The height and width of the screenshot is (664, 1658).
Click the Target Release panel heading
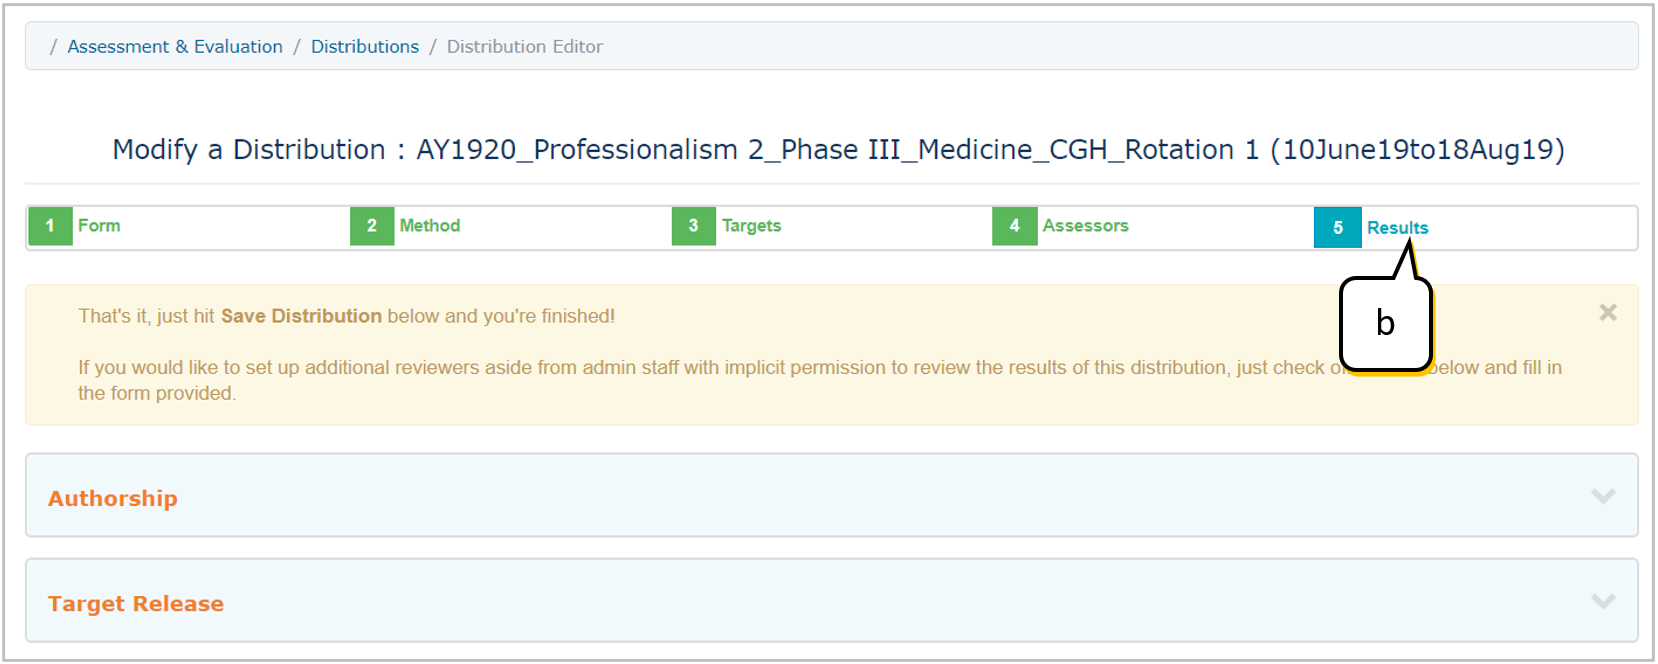pos(136,603)
